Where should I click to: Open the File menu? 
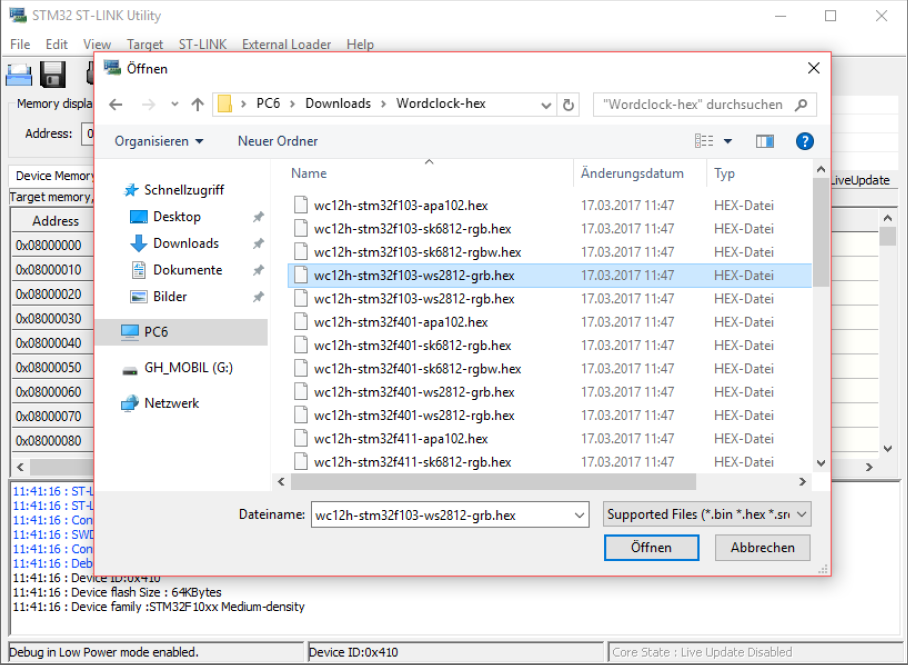click(x=20, y=44)
